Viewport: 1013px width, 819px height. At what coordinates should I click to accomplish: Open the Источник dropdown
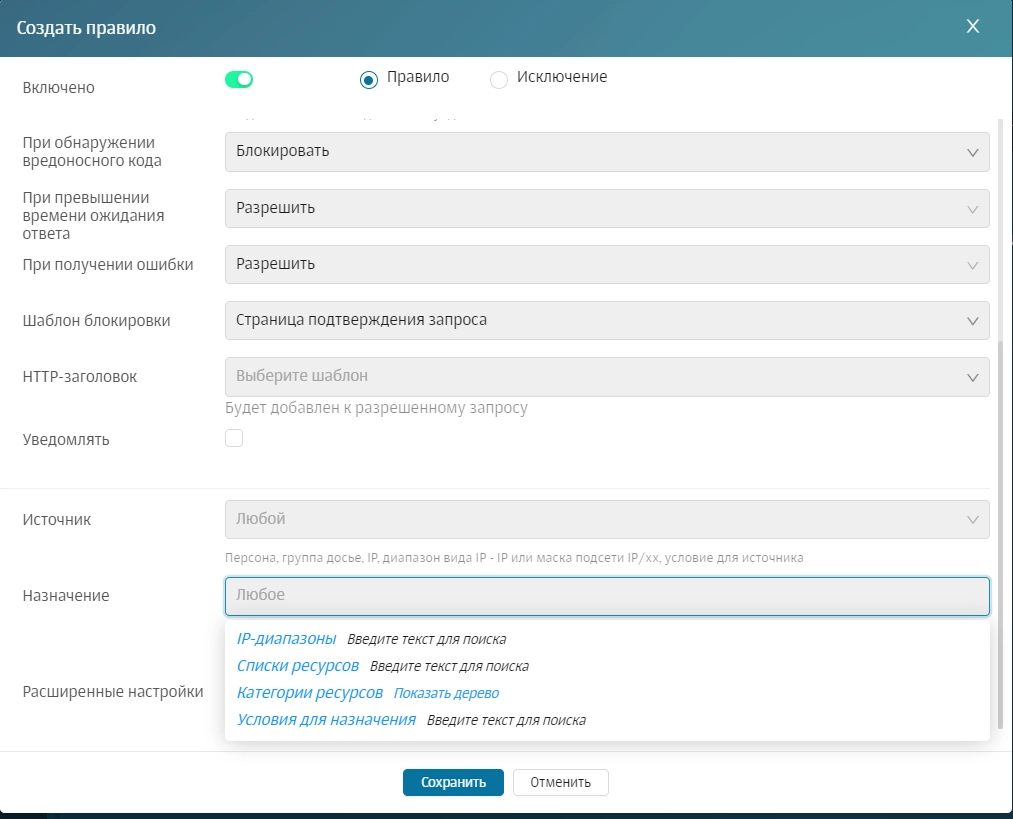click(x=607, y=519)
